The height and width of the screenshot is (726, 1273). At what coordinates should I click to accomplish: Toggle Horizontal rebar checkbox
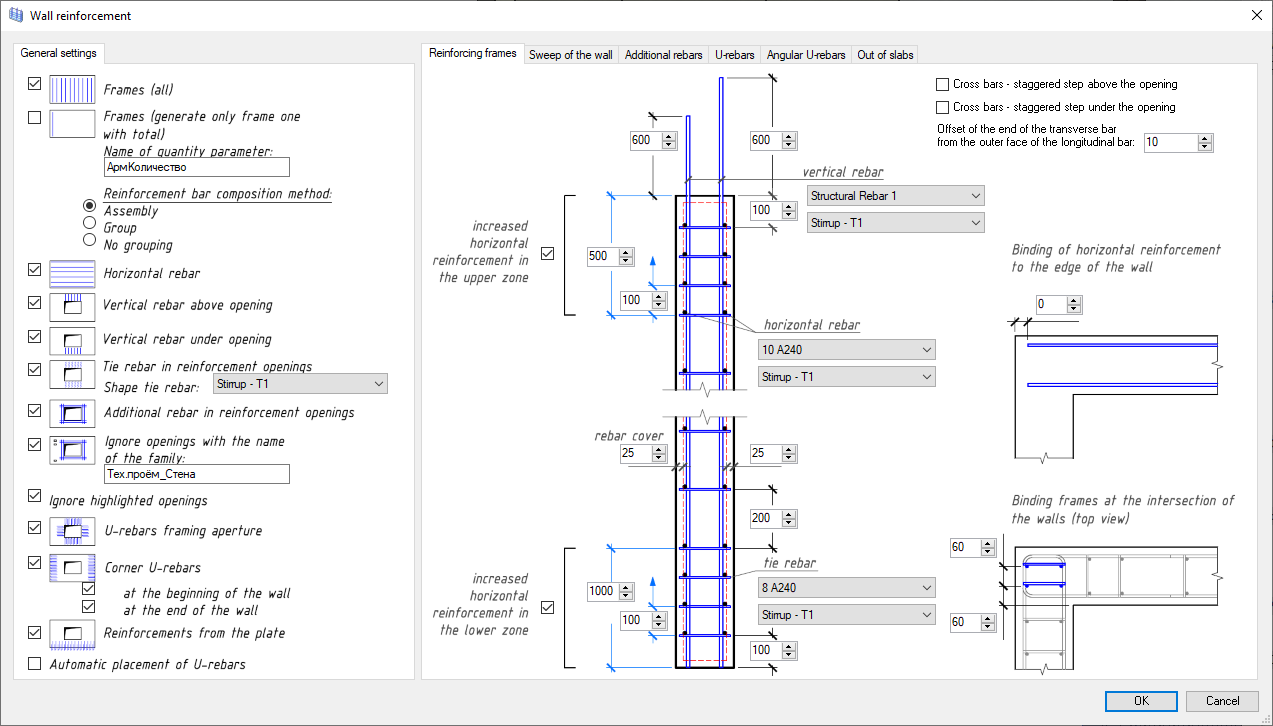coord(35,270)
